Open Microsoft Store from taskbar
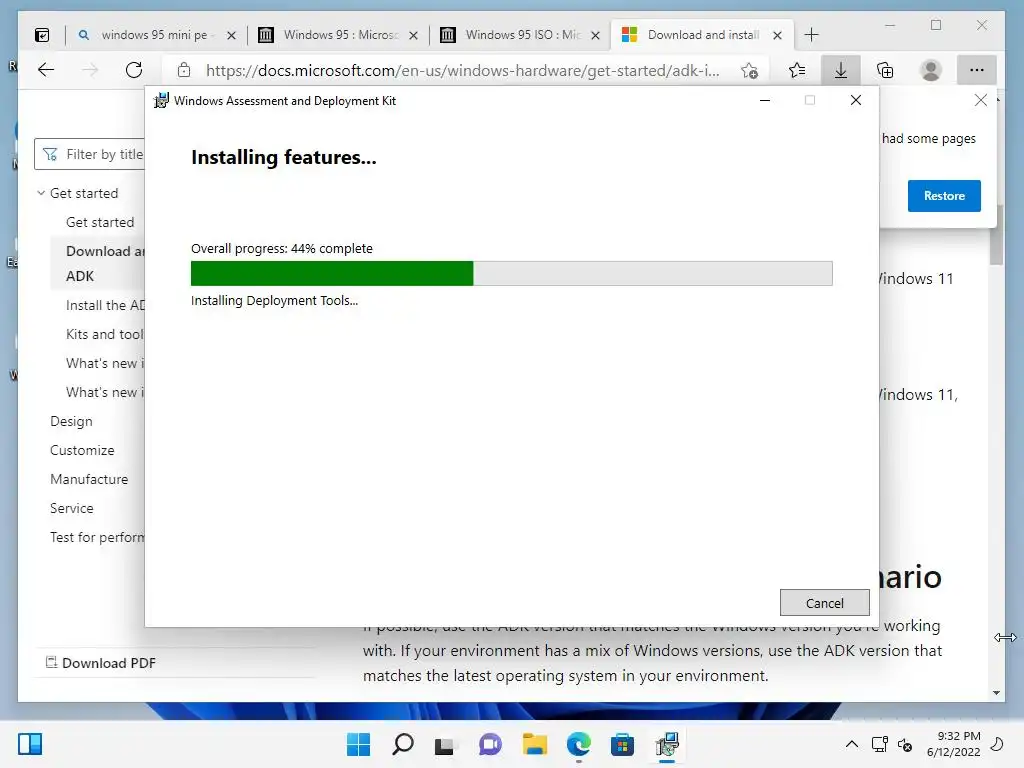Viewport: 1024px width, 768px height. coord(622,744)
